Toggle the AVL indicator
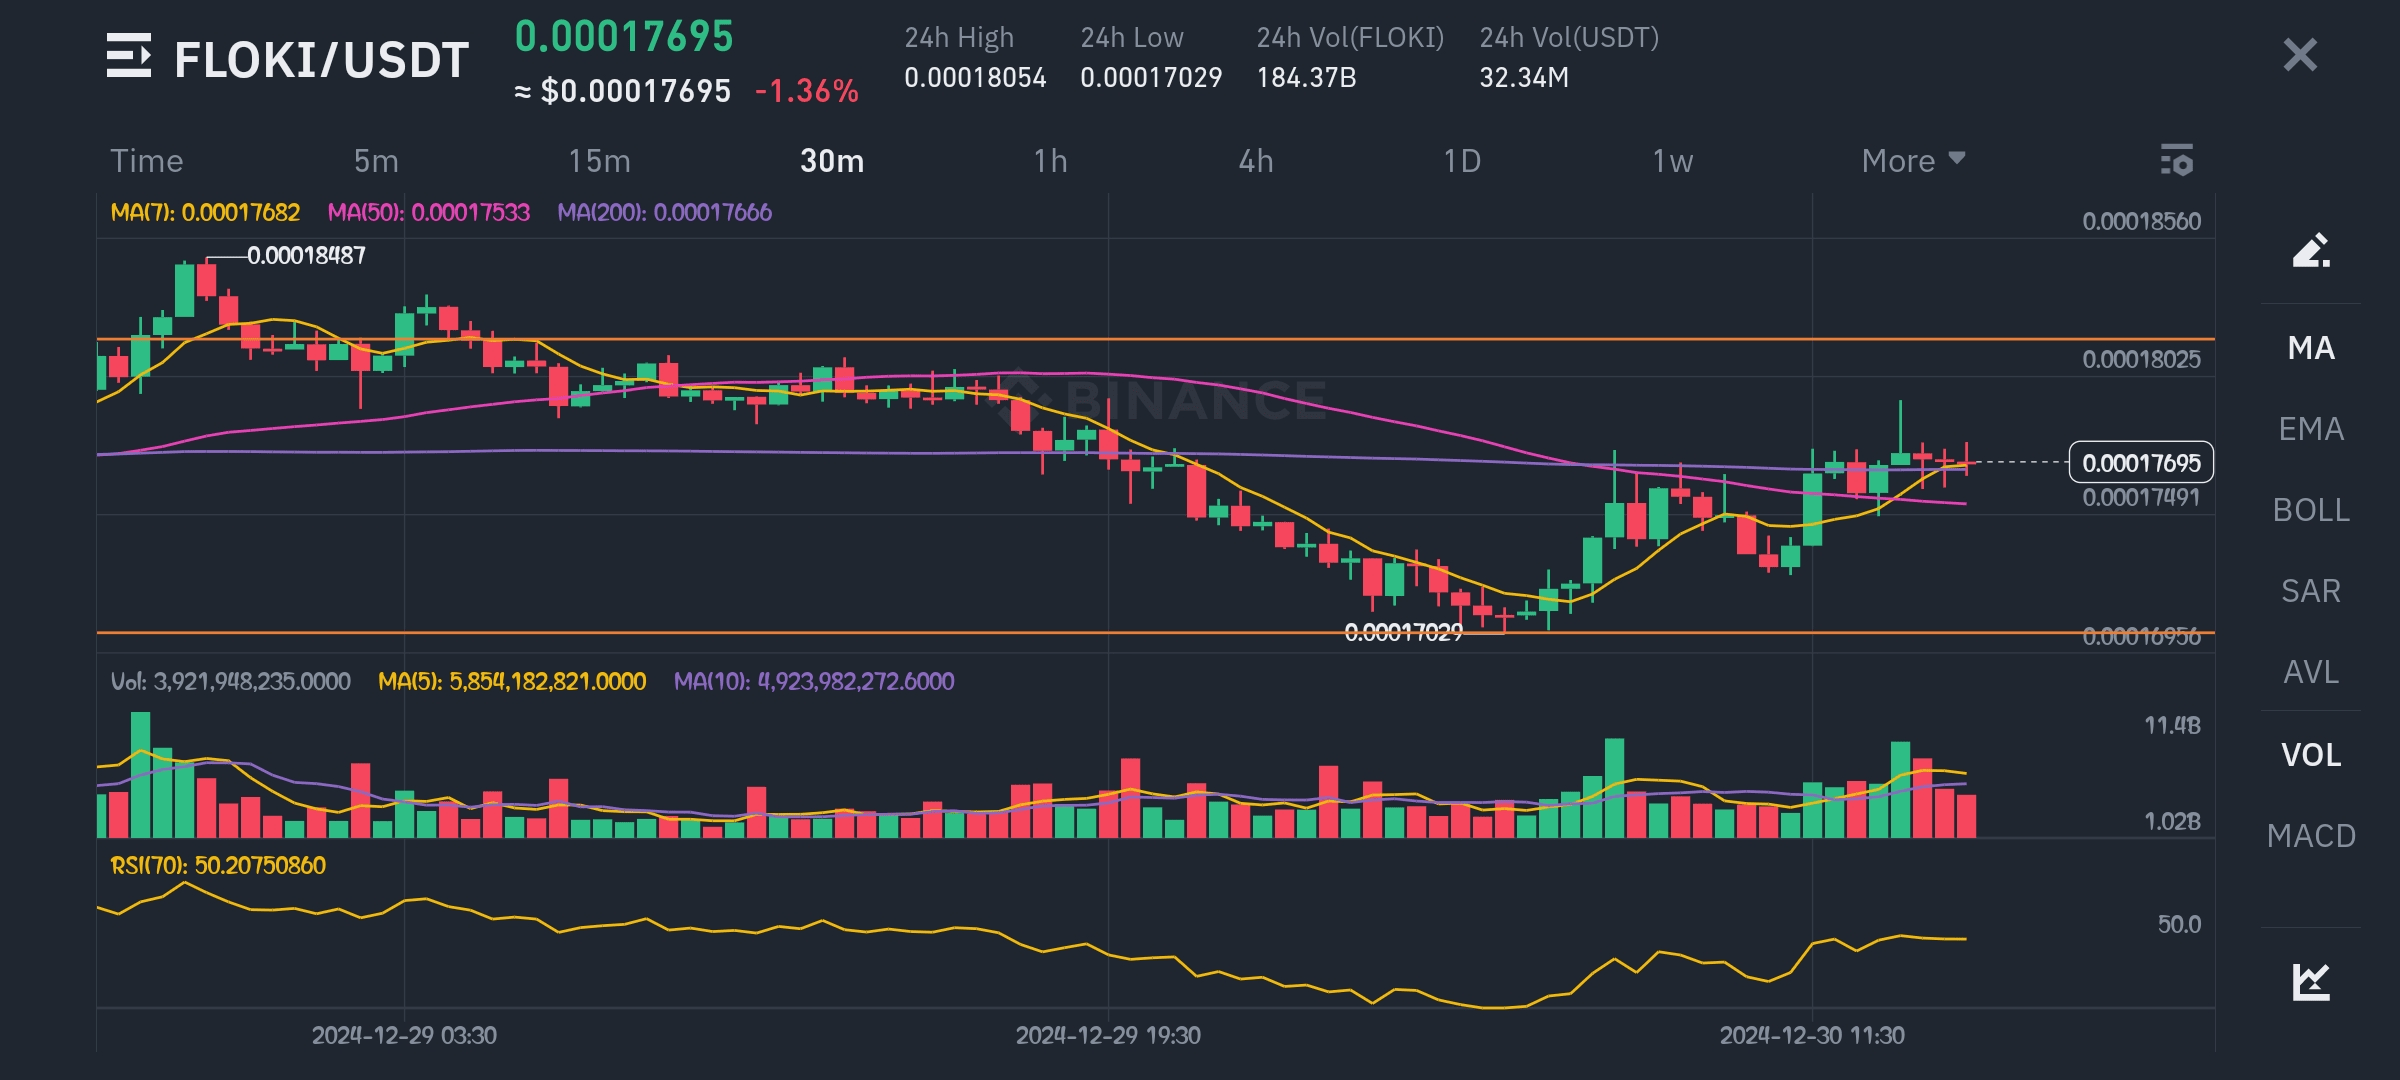Image resolution: width=2400 pixels, height=1080 pixels. coord(2310,672)
